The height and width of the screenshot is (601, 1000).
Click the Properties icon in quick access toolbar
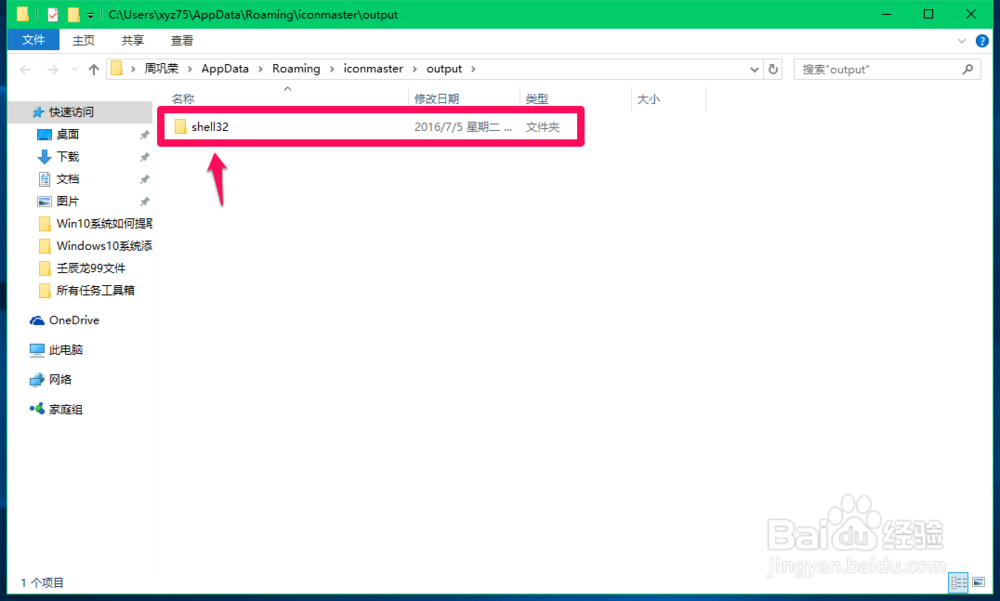[52, 14]
